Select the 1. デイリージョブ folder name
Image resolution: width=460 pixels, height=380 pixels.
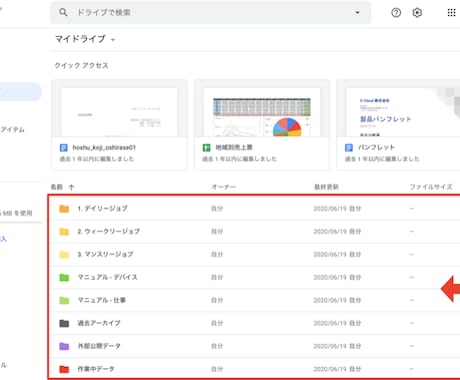(x=102, y=209)
